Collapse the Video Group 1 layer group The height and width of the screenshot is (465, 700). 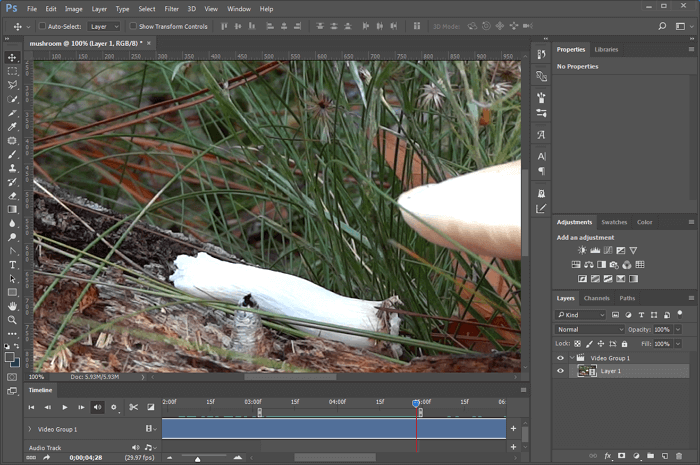(572, 357)
